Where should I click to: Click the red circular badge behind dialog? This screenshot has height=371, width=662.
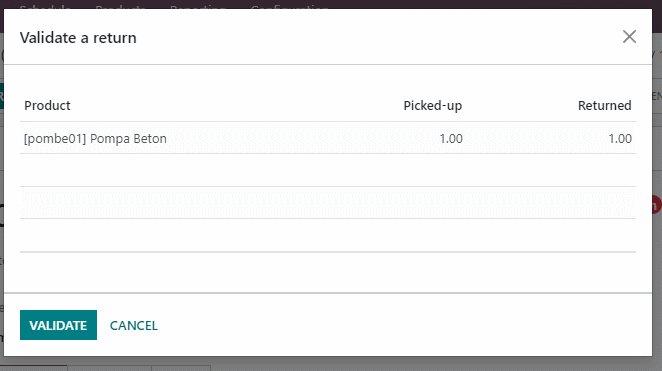[657, 205]
